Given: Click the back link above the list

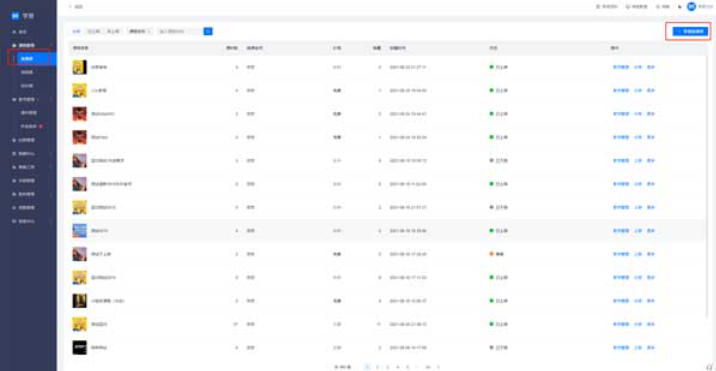Looking at the screenshot, I should point(76,6).
